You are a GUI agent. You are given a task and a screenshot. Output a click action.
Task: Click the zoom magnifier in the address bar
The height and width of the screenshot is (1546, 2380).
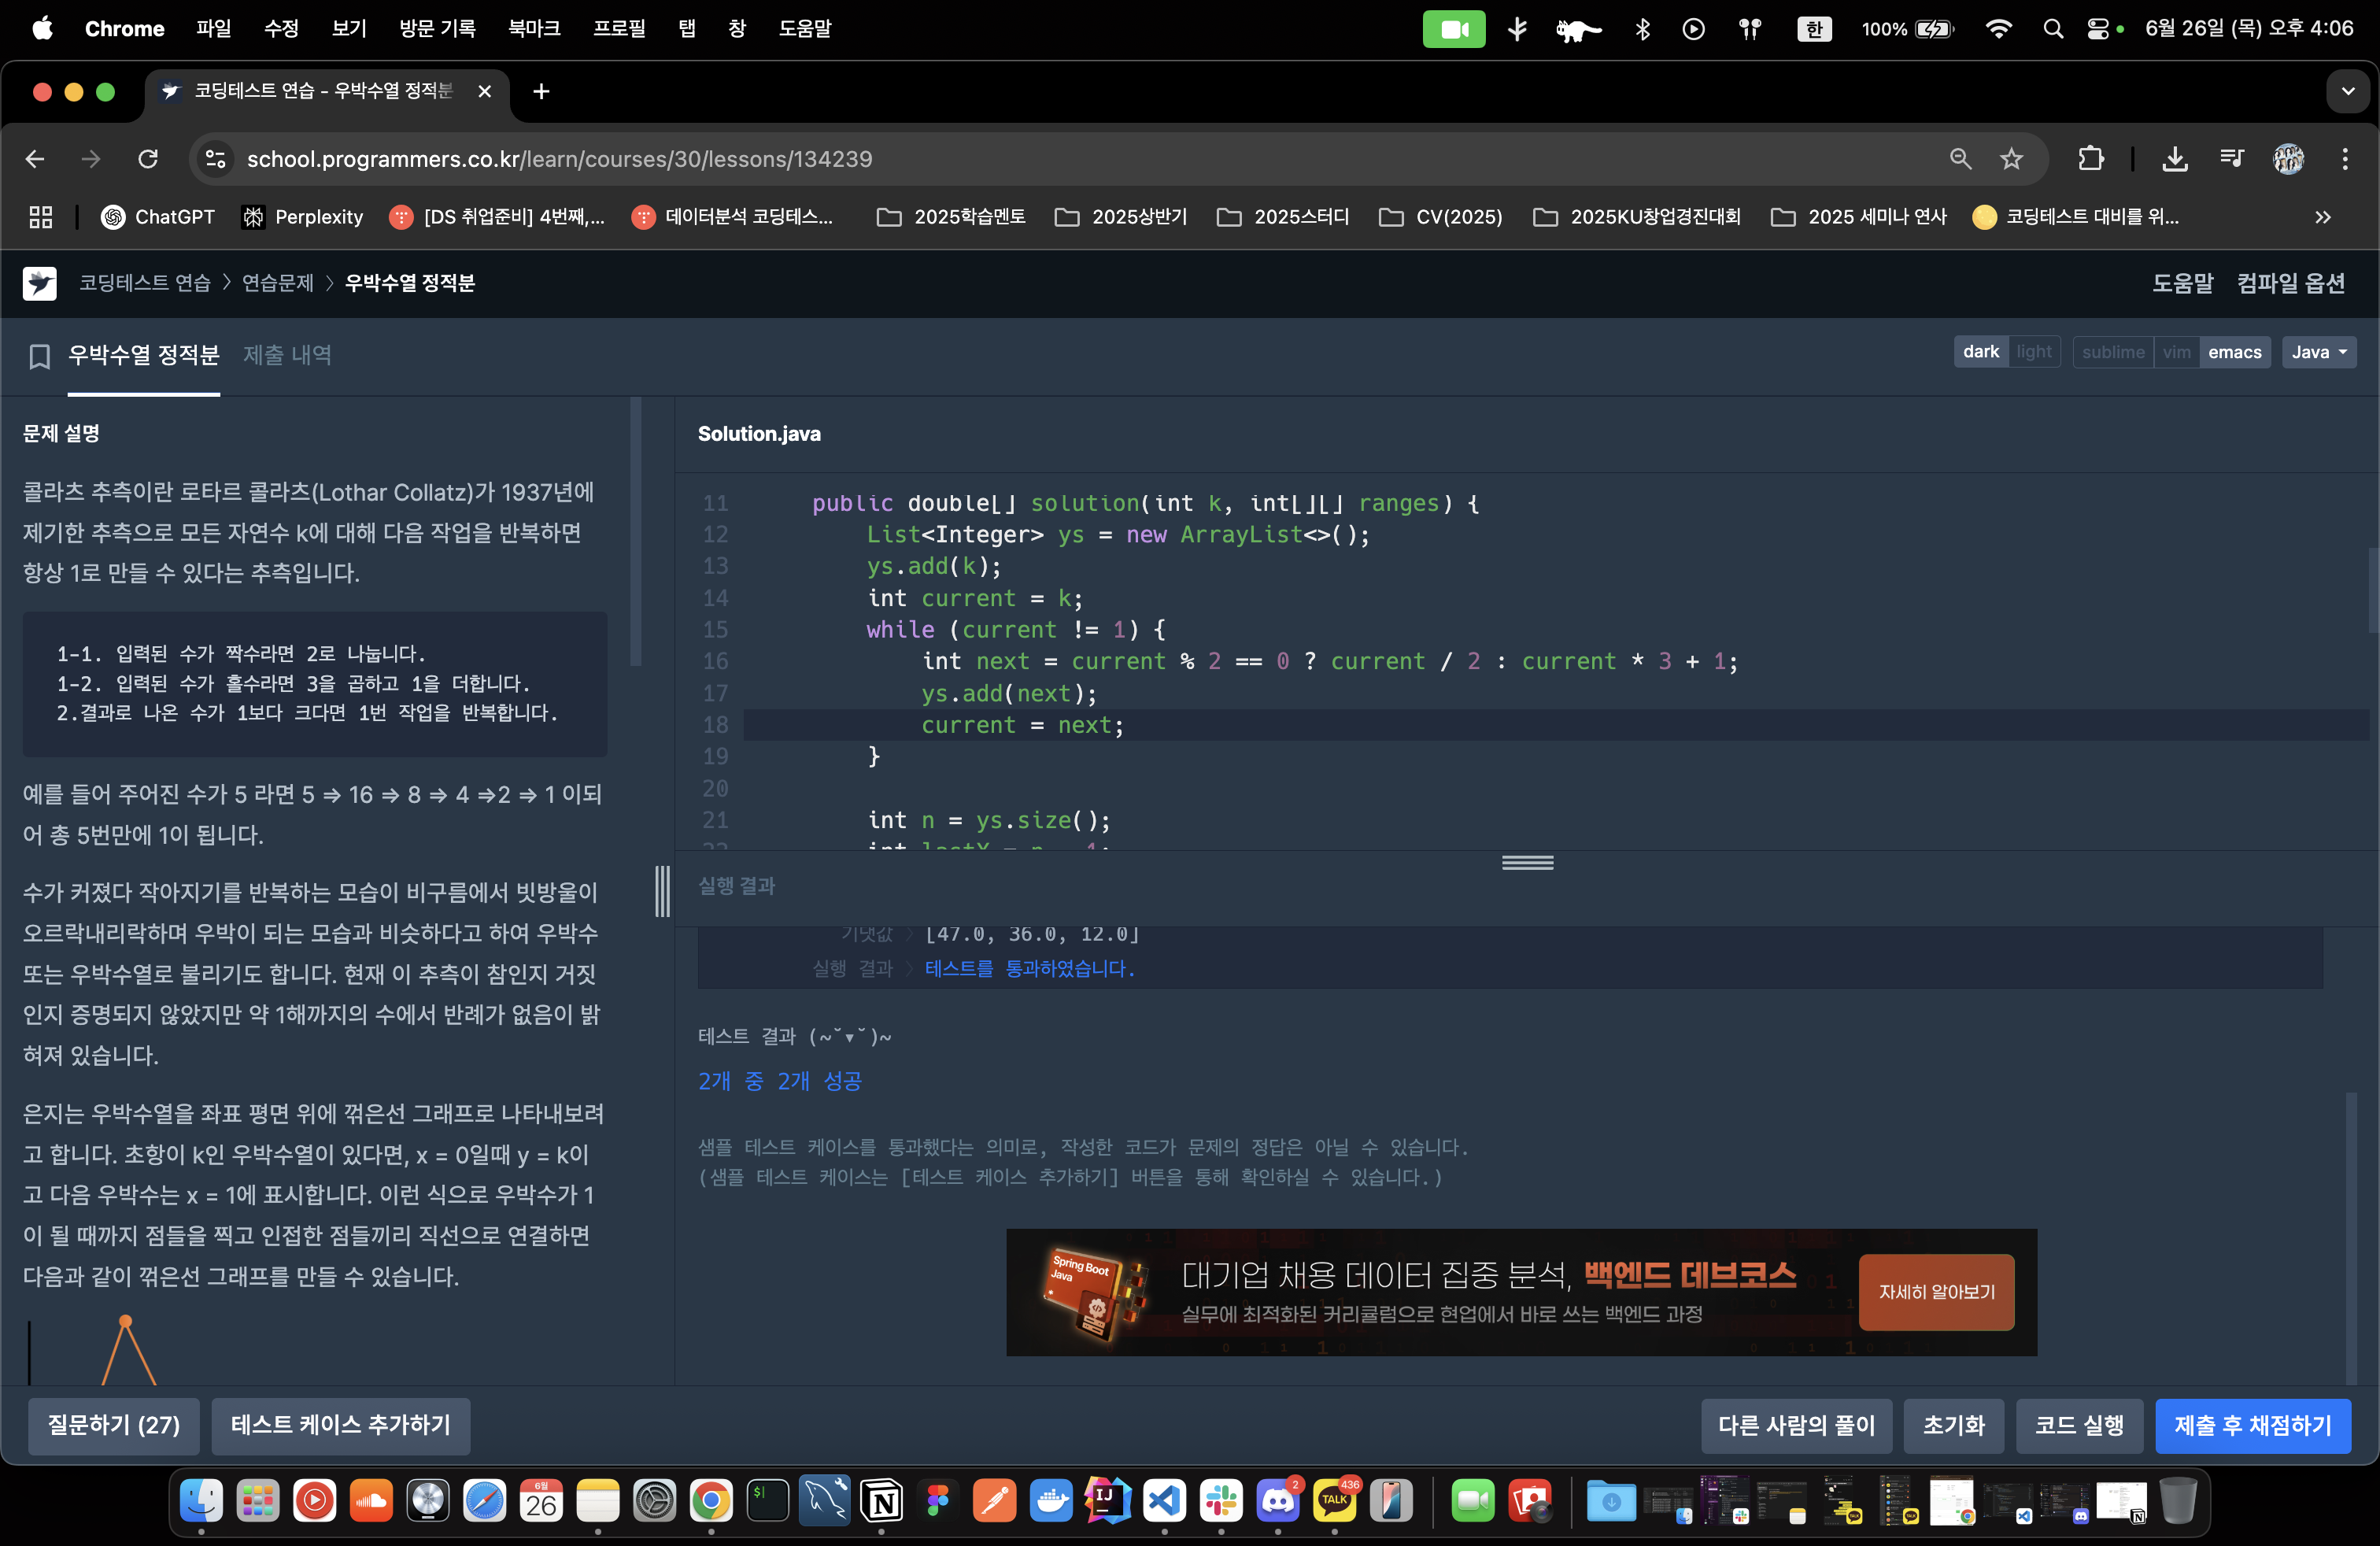[x=1960, y=159]
